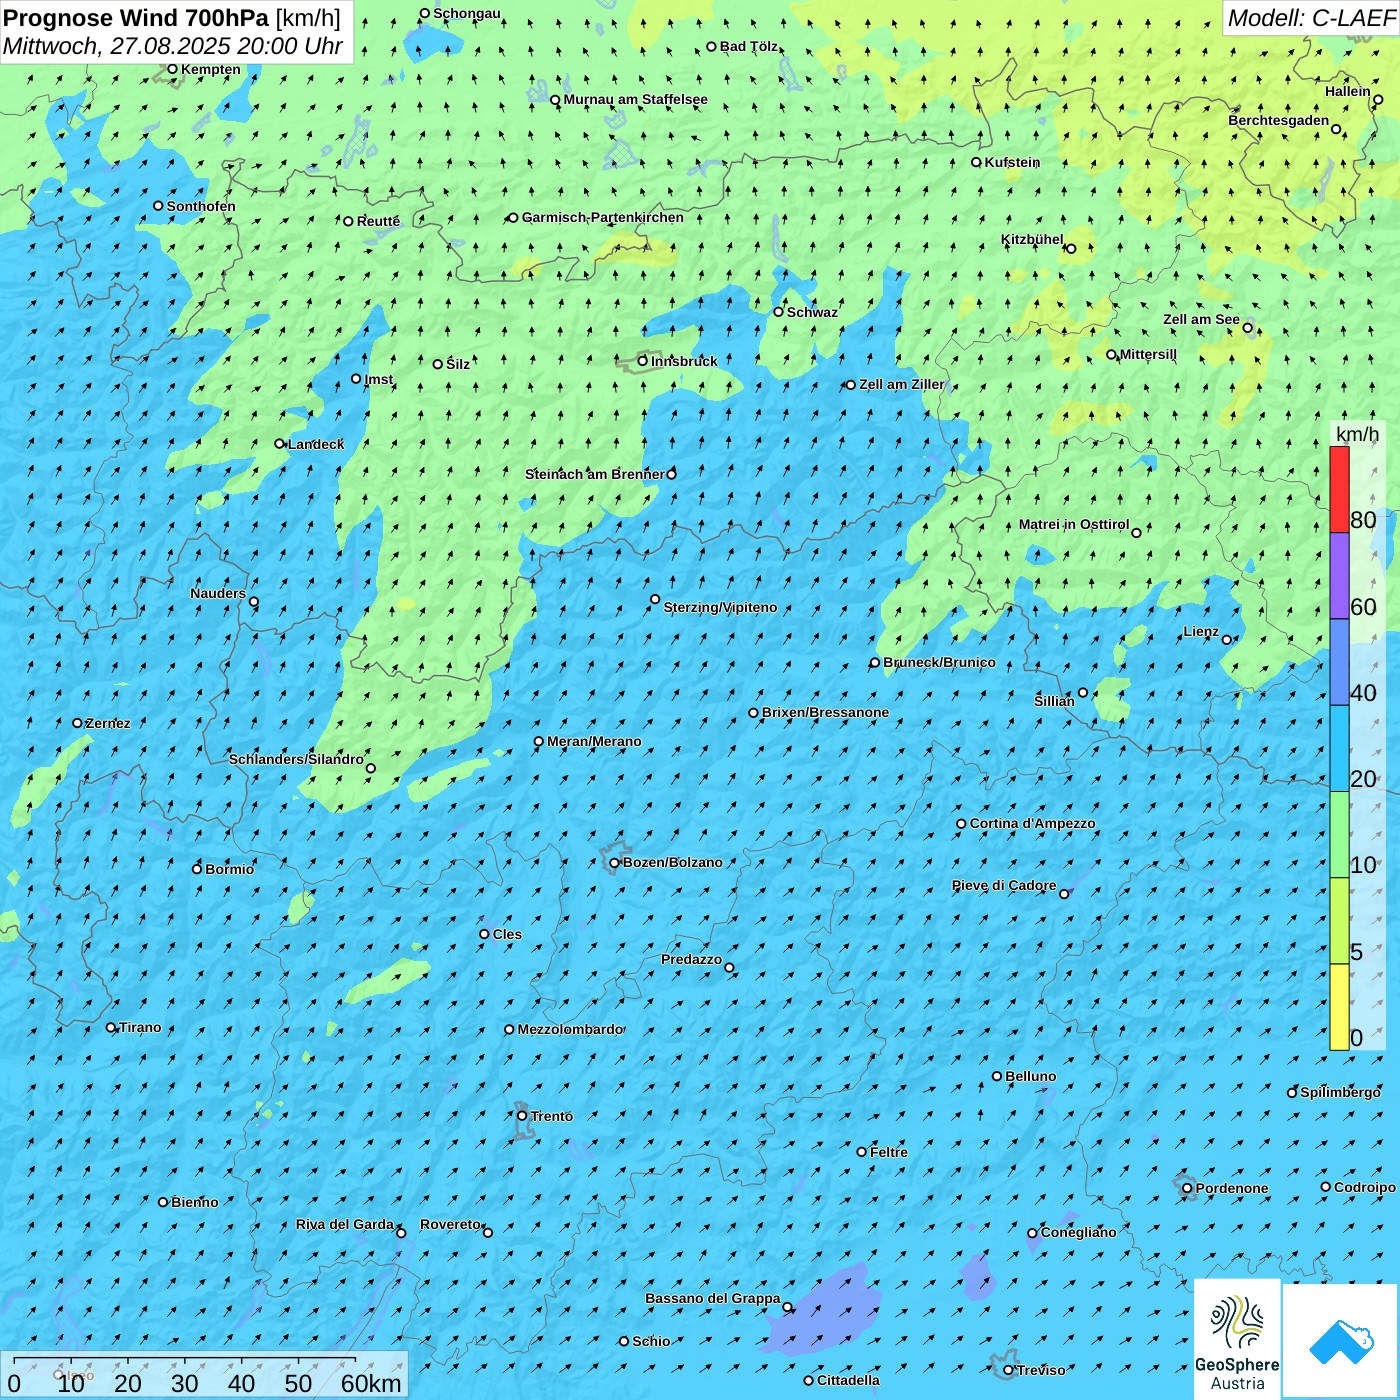
Task: Click the 'Mezzolombardo' label
Action: pyautogui.click(x=570, y=1029)
